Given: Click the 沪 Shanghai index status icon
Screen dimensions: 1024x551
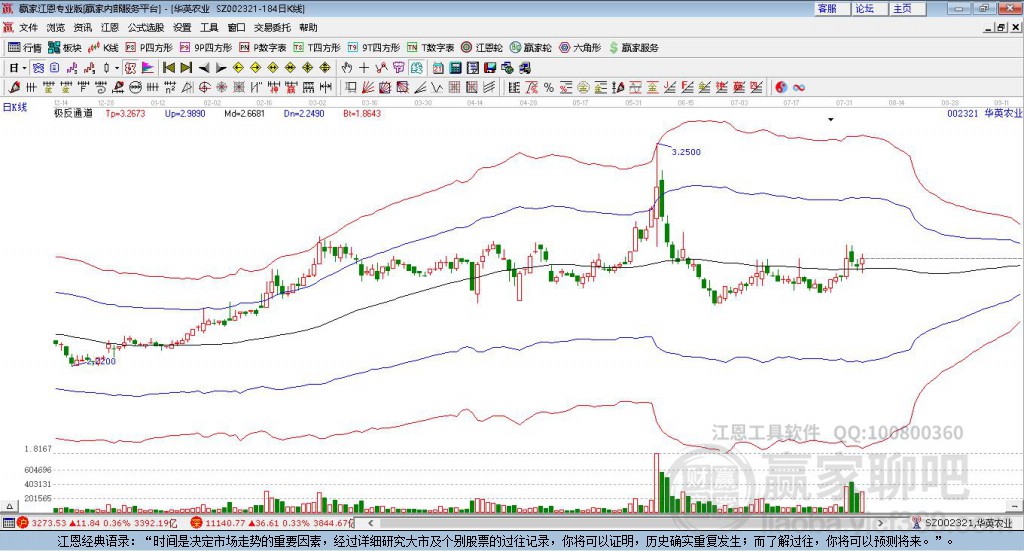Looking at the screenshot, I should click(23, 523).
